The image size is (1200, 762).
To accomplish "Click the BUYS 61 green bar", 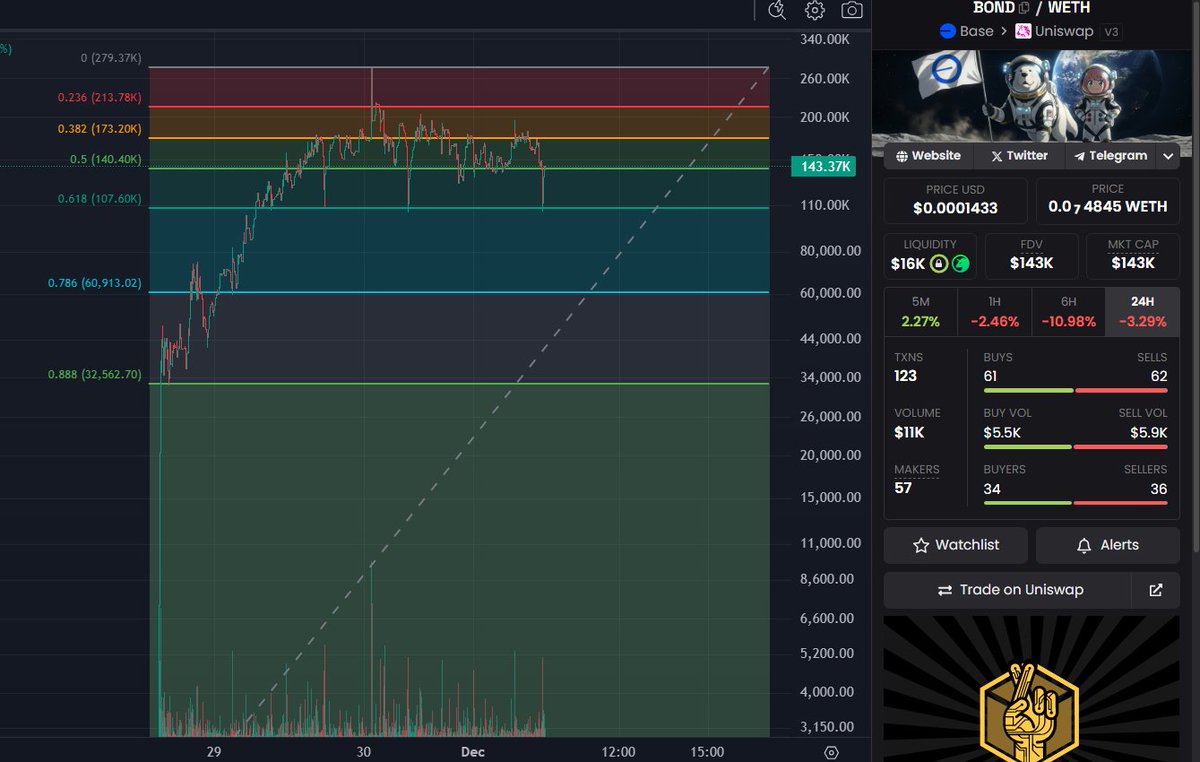I will coord(1028,390).
